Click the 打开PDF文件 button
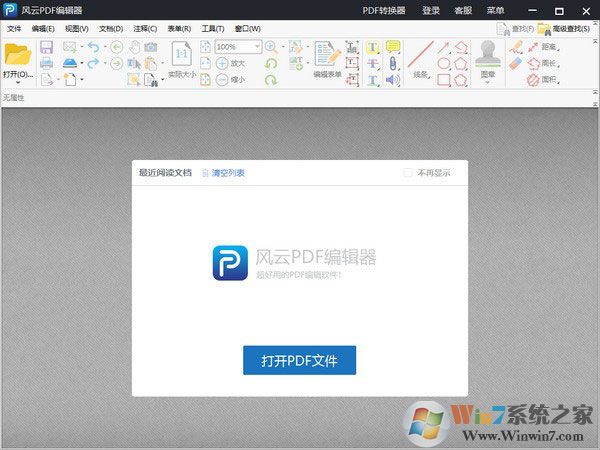600x450 pixels. pyautogui.click(x=299, y=360)
